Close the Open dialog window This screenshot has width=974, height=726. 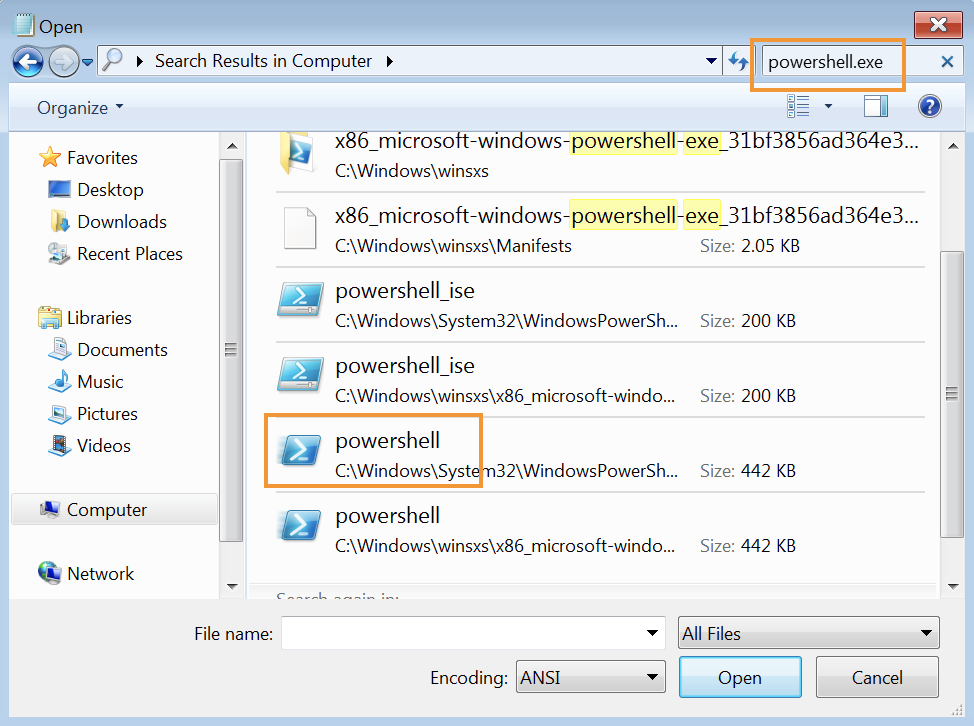[938, 25]
